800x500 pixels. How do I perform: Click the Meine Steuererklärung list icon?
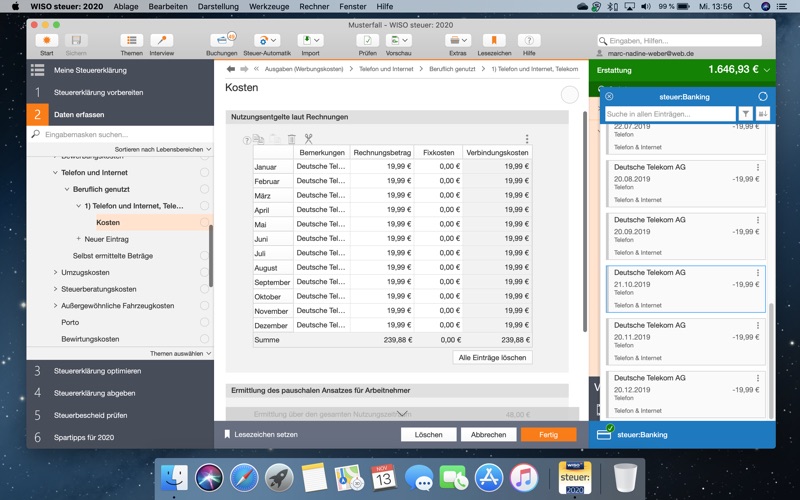click(x=38, y=70)
